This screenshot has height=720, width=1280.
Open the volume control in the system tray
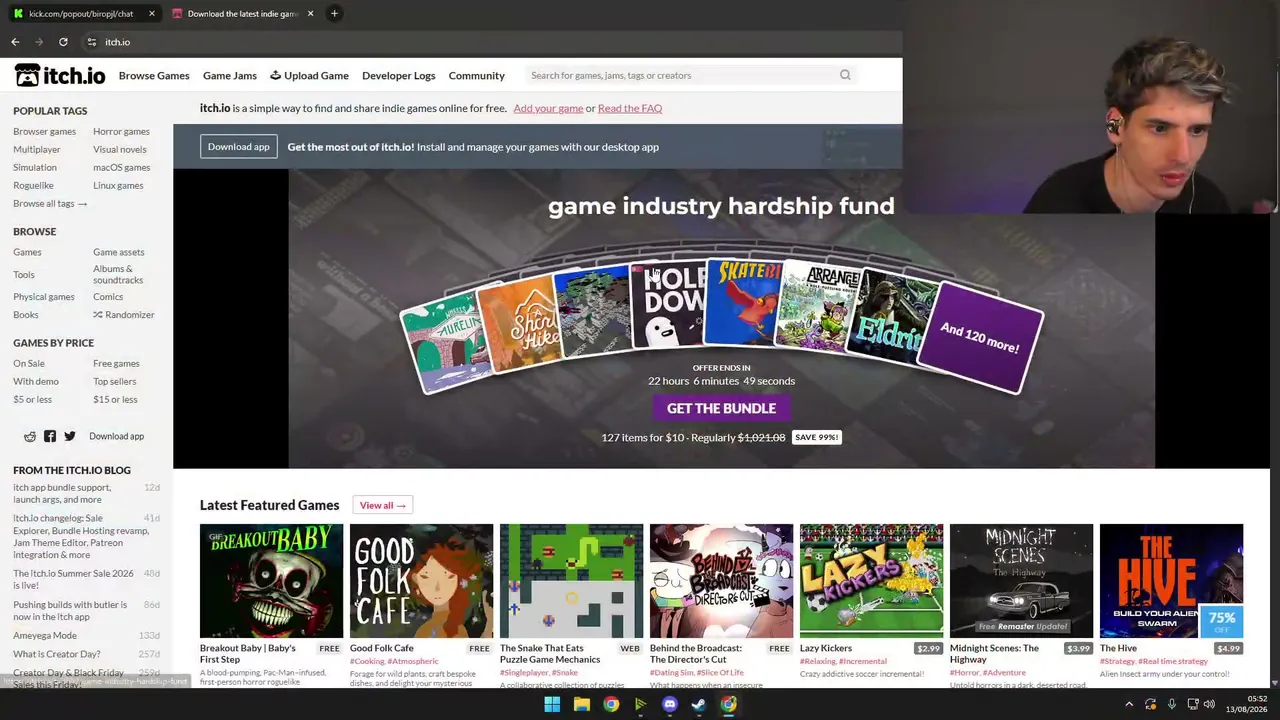click(x=1209, y=704)
